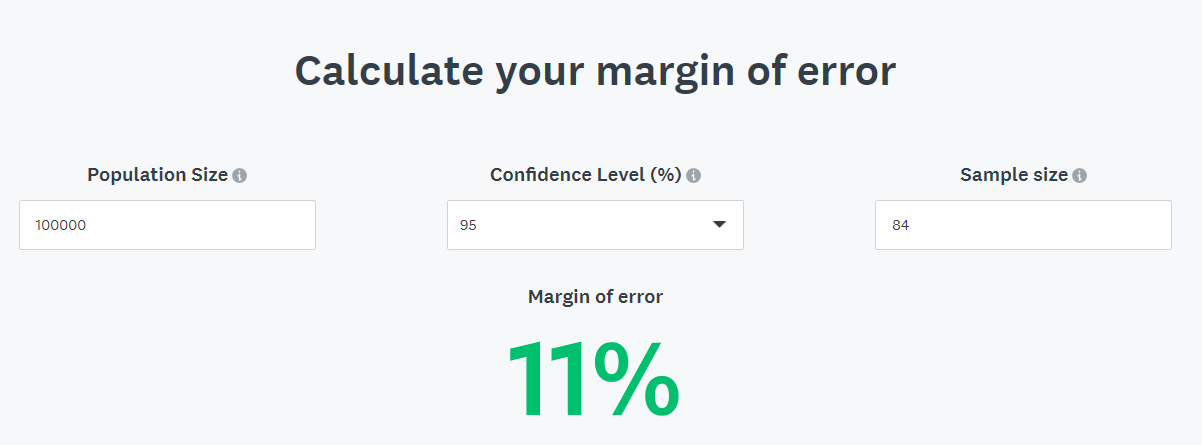Click the Population Size label
Screen dimensions: 1202x445
[157, 175]
